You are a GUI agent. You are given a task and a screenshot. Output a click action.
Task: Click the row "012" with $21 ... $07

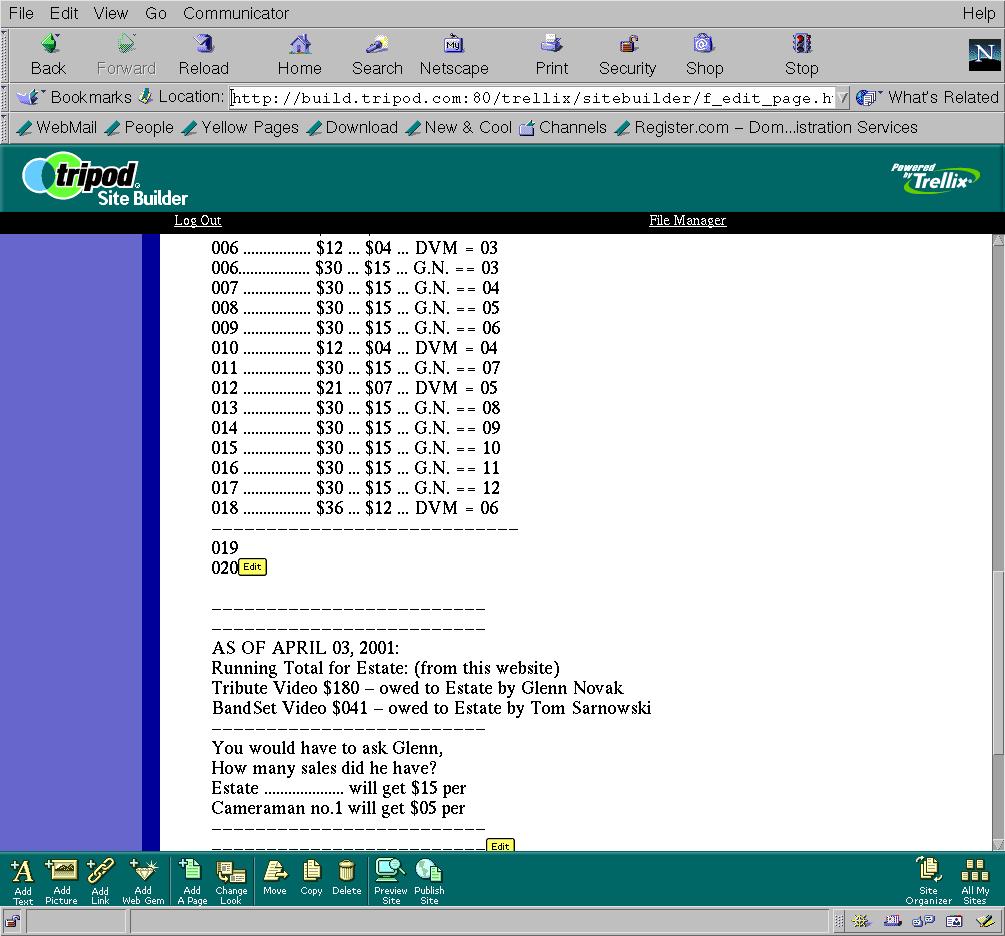[x=354, y=388]
